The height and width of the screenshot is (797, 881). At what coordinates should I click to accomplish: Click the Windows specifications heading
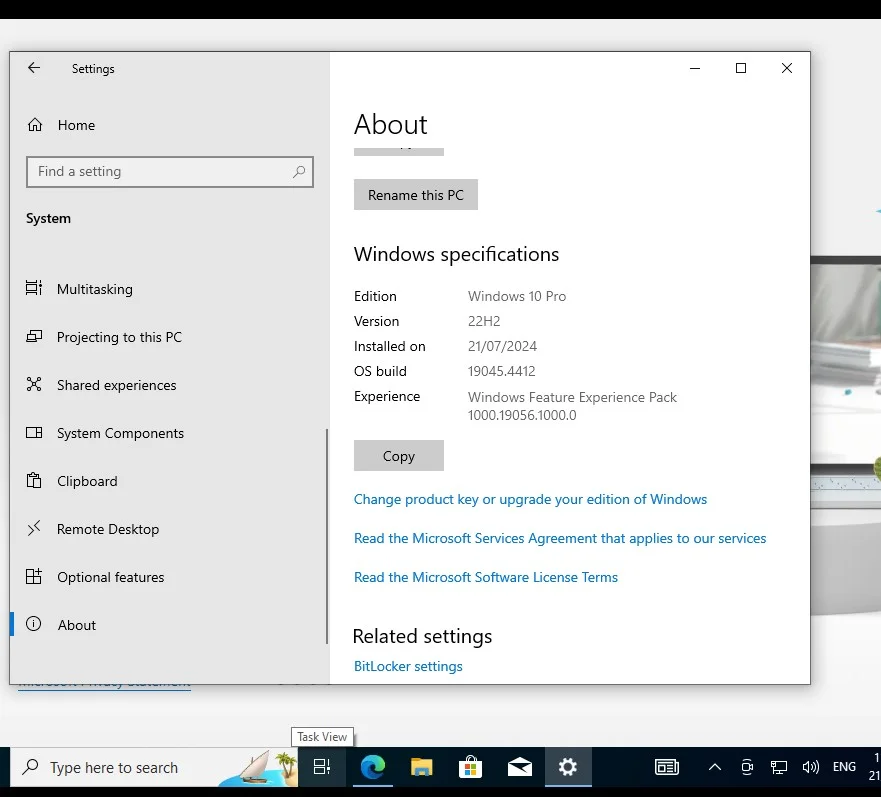(x=456, y=255)
